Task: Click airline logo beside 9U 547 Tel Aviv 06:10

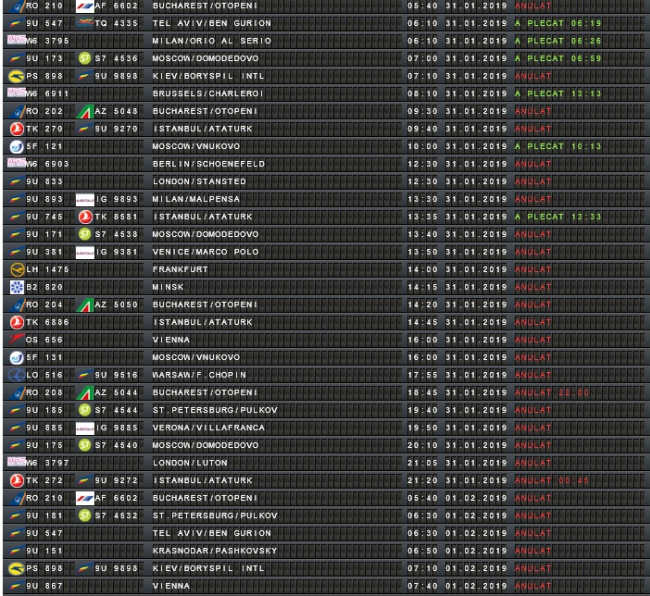Action: click(16, 24)
